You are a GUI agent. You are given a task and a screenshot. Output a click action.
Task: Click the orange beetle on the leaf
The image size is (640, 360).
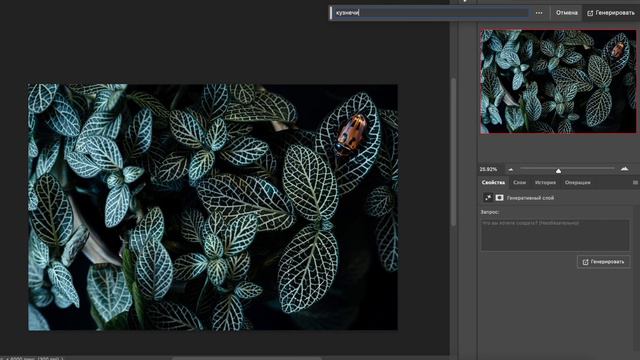(350, 135)
